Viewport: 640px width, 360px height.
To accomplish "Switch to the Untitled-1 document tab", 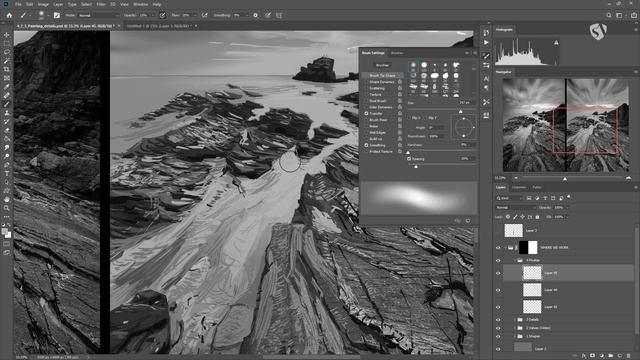I will coord(160,26).
